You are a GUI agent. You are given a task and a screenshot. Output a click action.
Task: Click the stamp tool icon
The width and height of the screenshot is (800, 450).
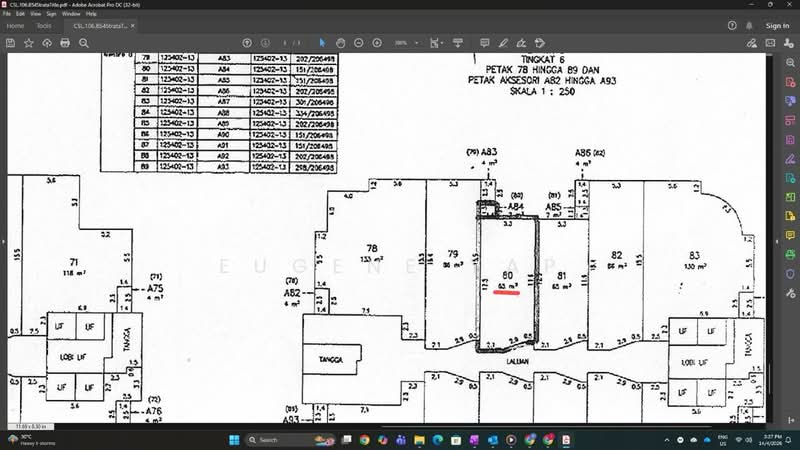(540, 43)
